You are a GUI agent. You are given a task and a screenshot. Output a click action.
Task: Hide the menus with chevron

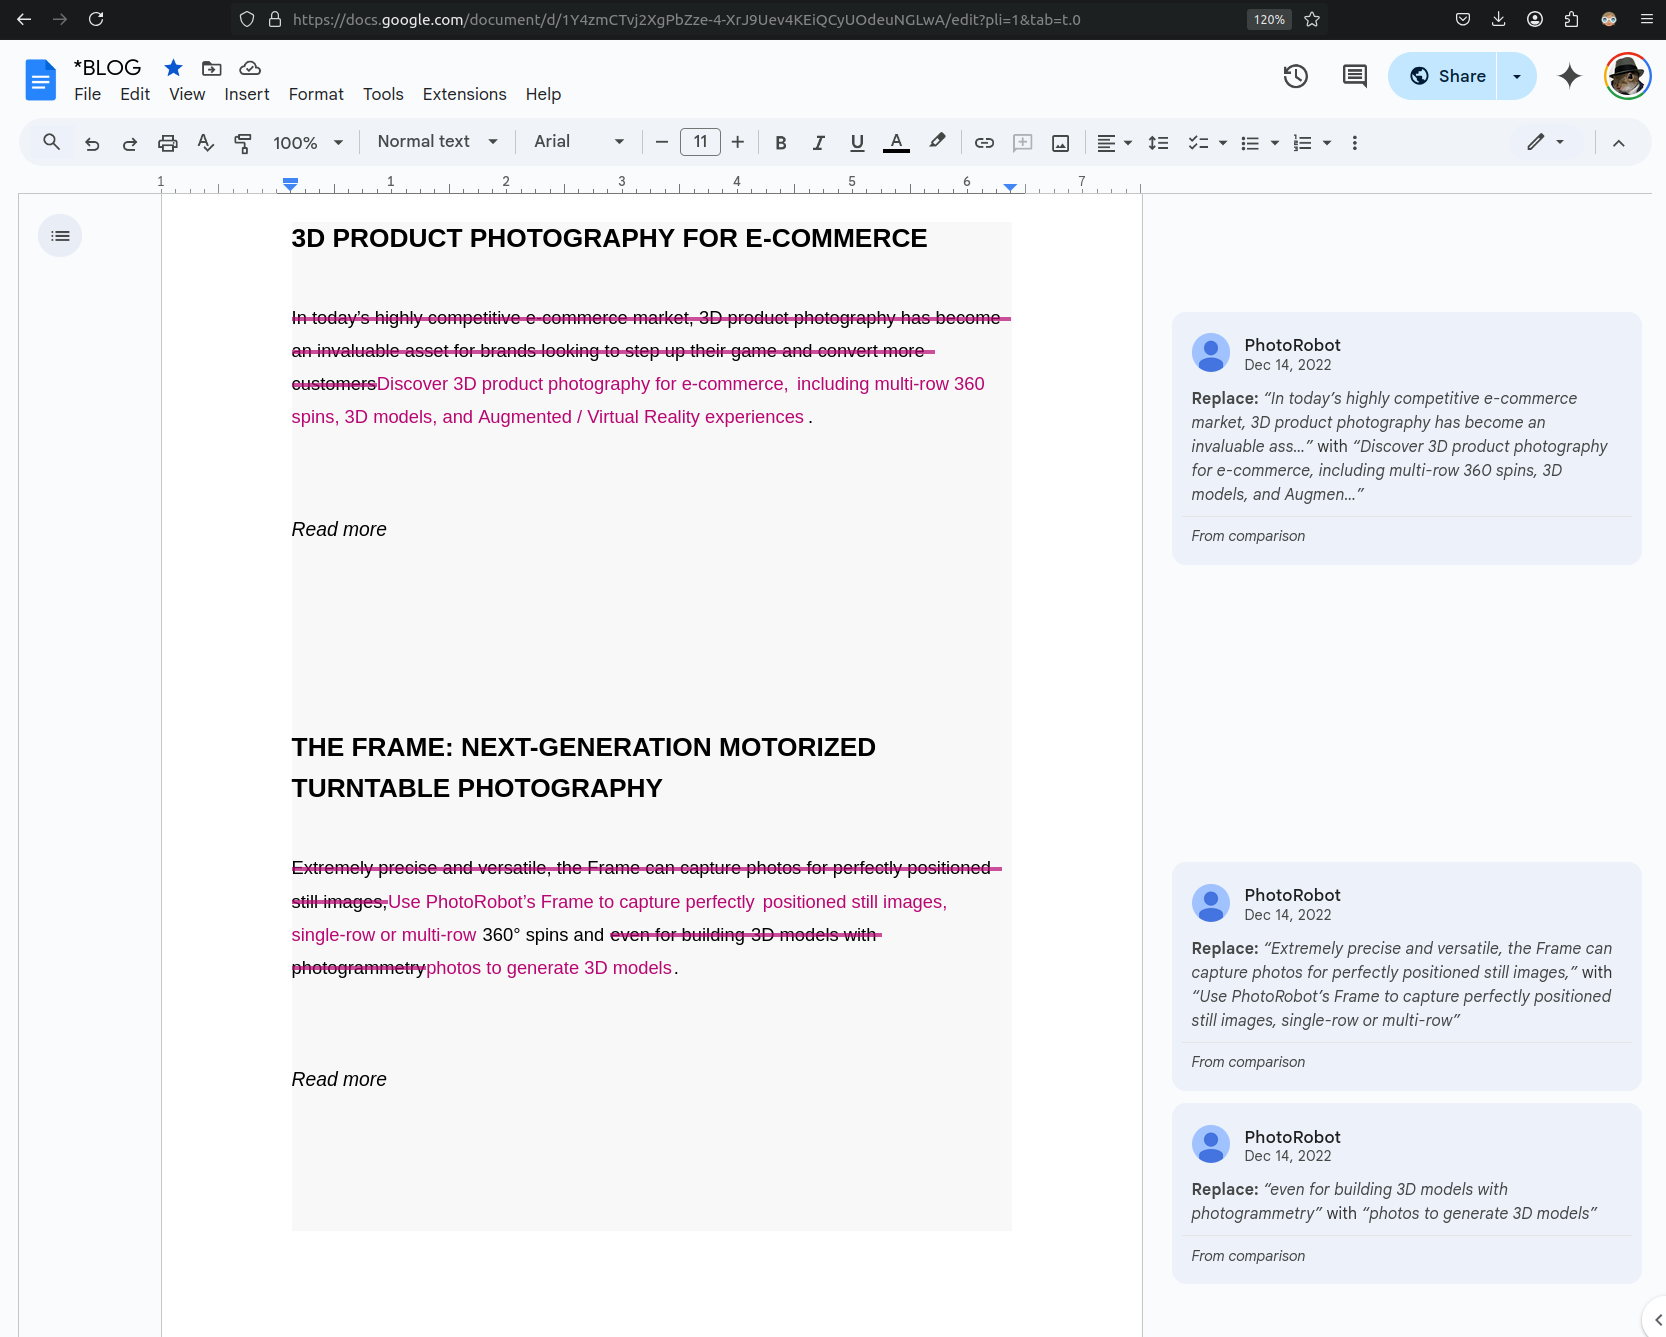click(x=1619, y=143)
